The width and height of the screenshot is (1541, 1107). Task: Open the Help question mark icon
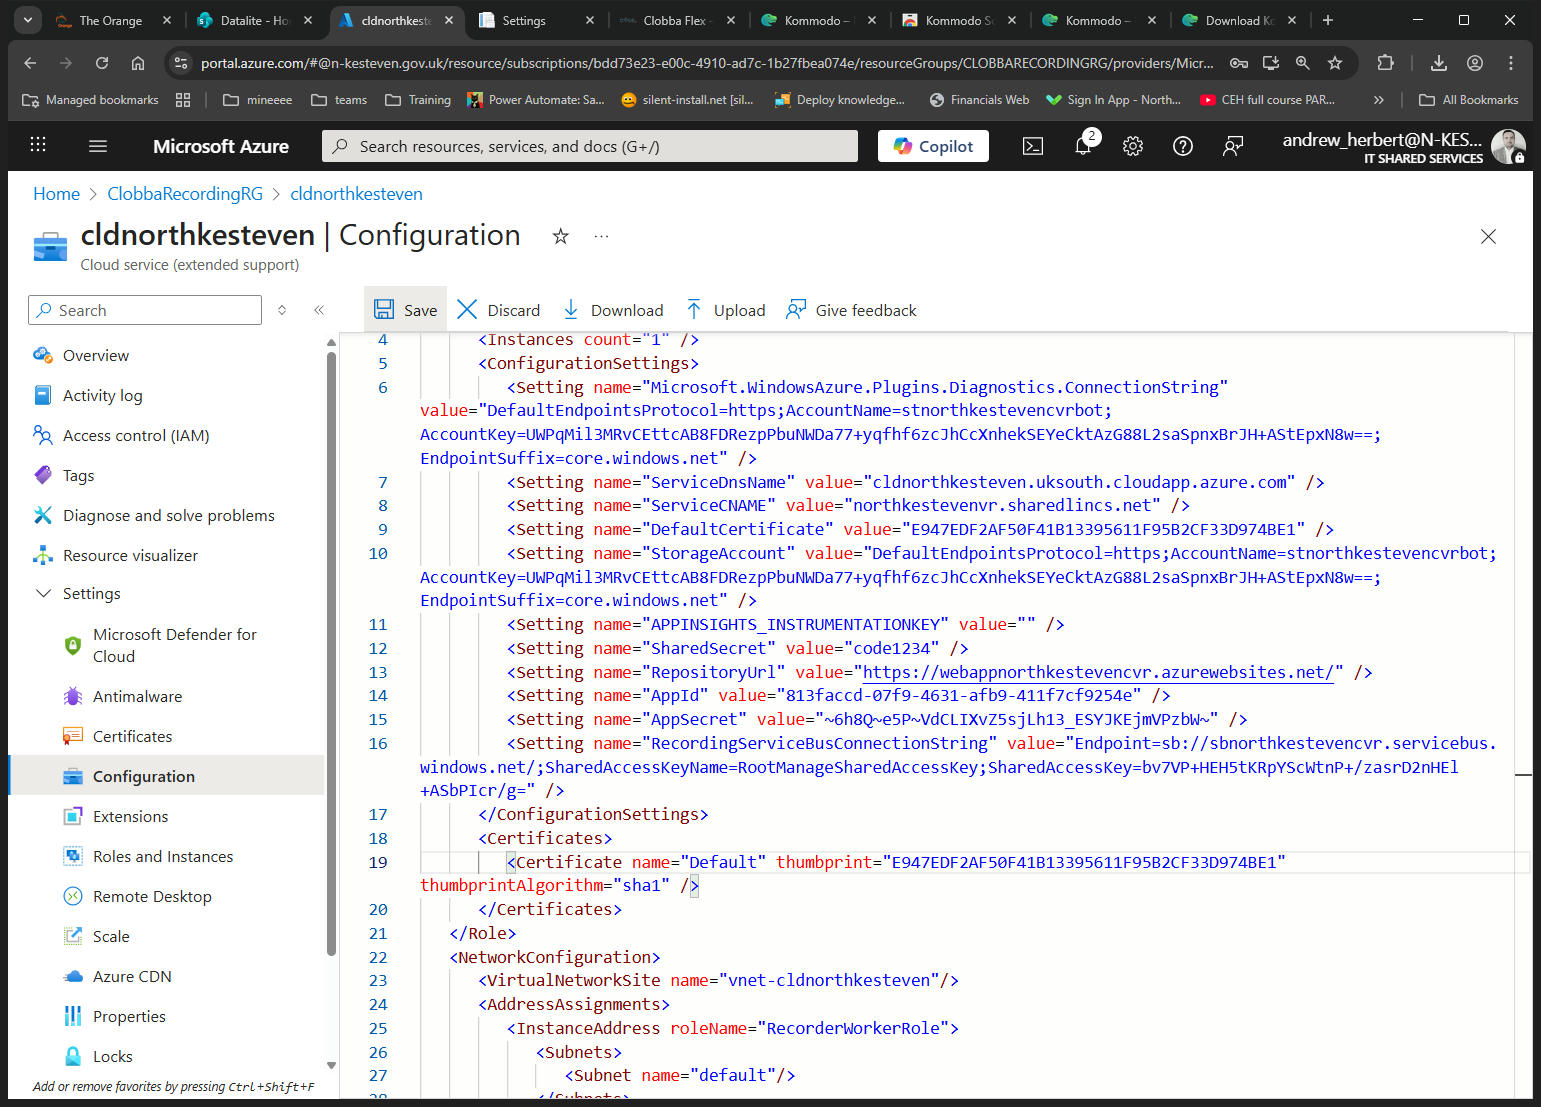(x=1183, y=146)
